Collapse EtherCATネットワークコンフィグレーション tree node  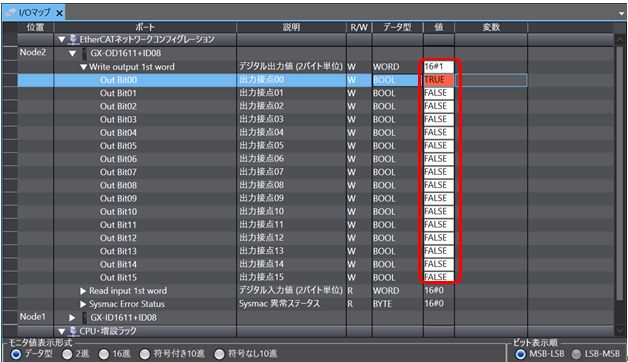coord(61,40)
